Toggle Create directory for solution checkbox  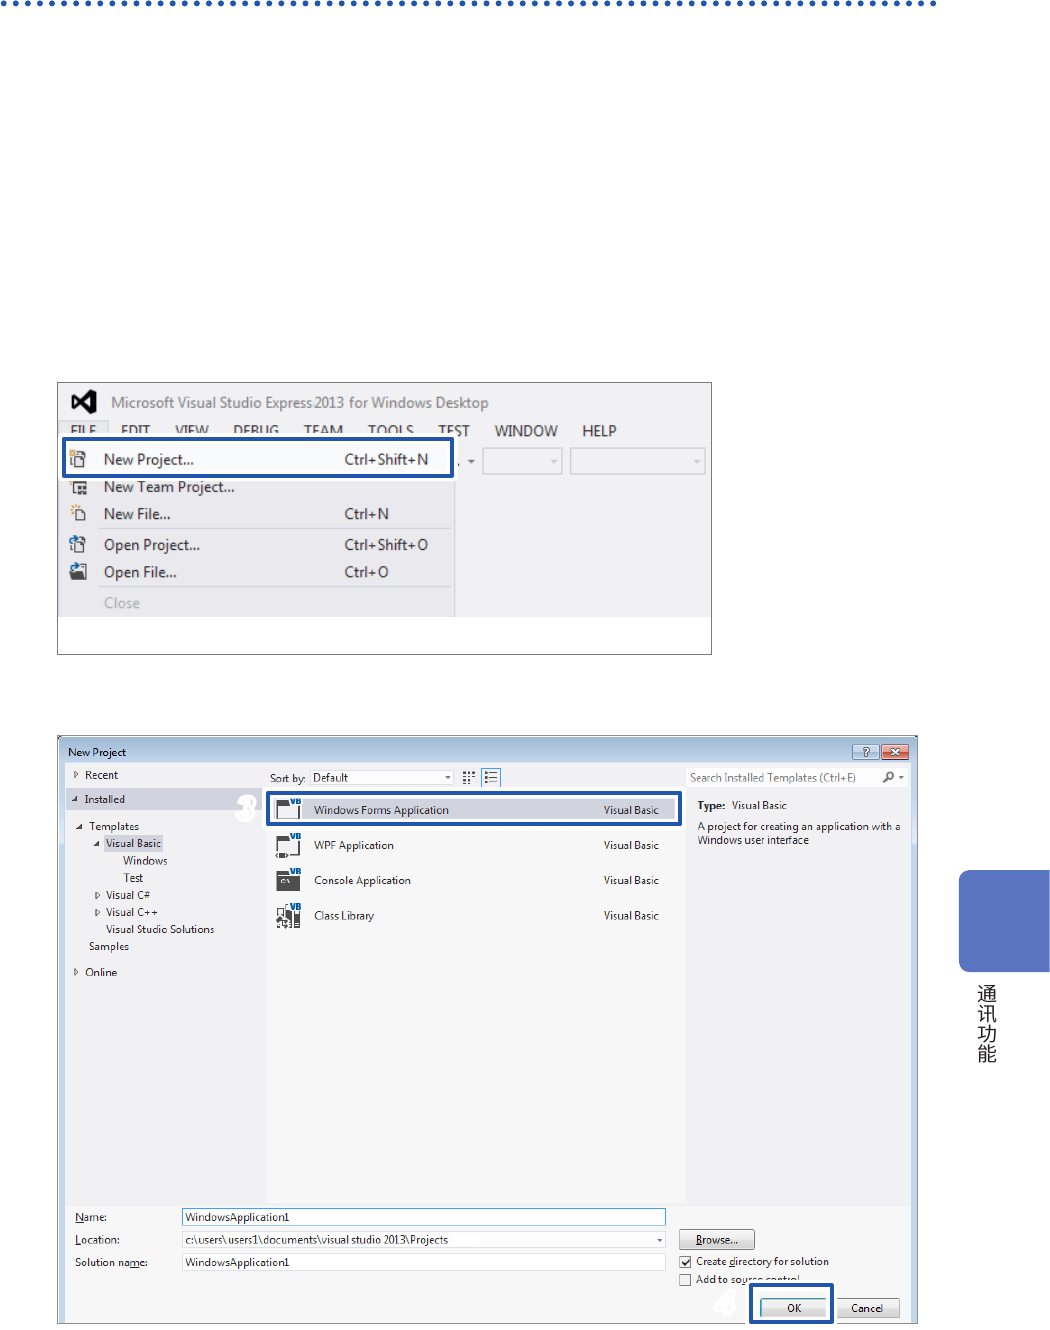click(x=685, y=1262)
